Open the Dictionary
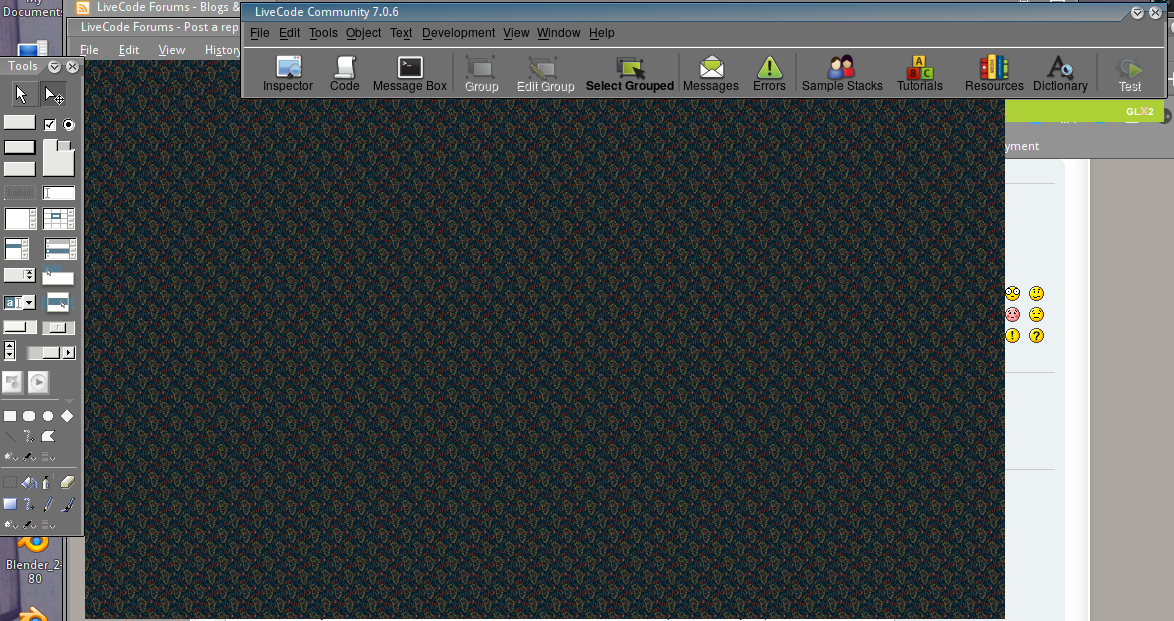1174x621 pixels. click(x=1060, y=74)
